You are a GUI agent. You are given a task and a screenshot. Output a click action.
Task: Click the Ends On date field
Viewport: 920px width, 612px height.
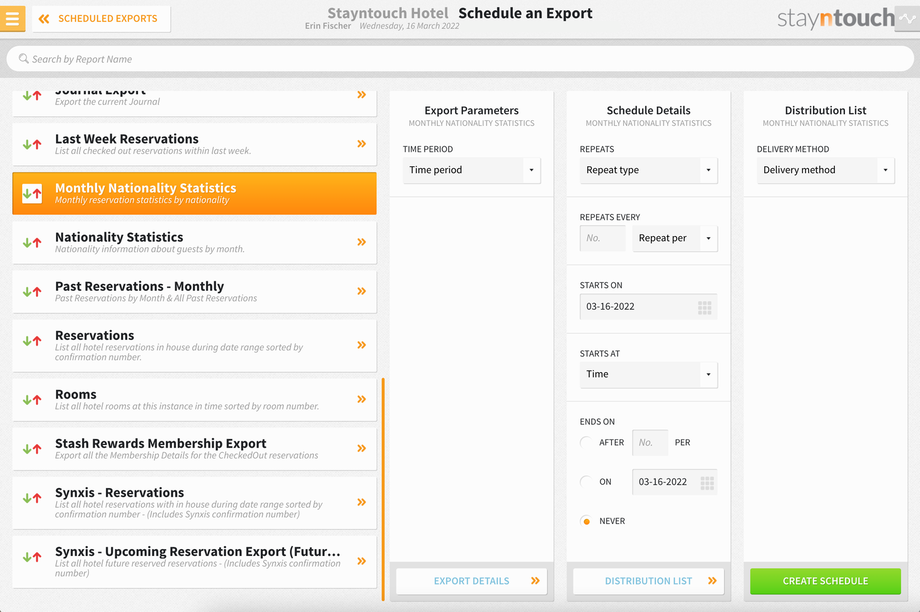click(675, 482)
